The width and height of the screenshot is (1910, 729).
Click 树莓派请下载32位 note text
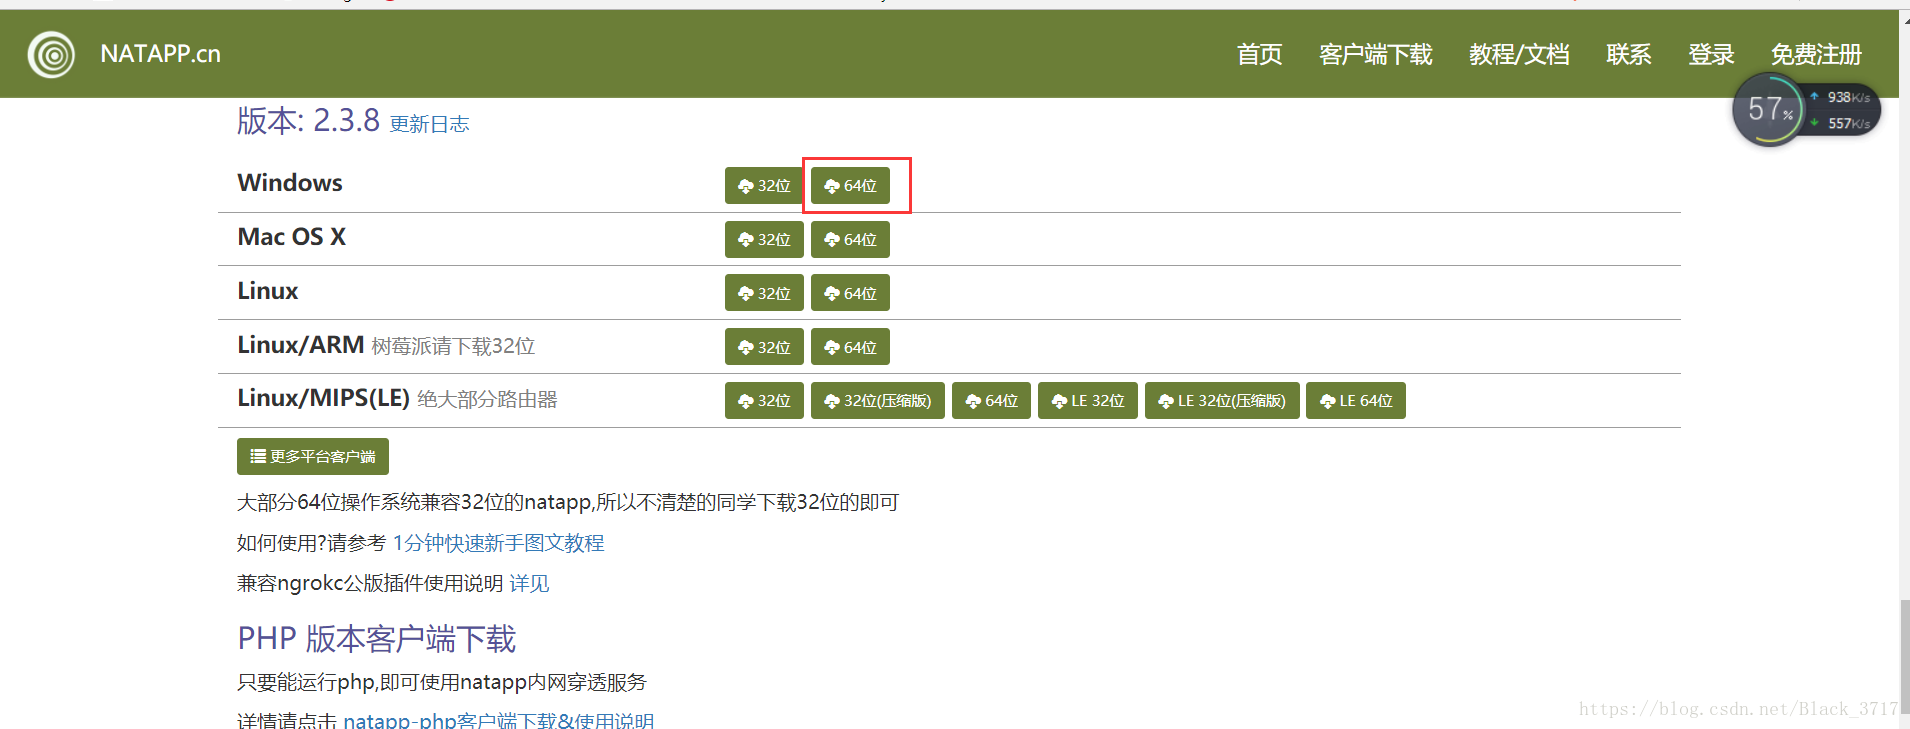pyautogui.click(x=453, y=346)
